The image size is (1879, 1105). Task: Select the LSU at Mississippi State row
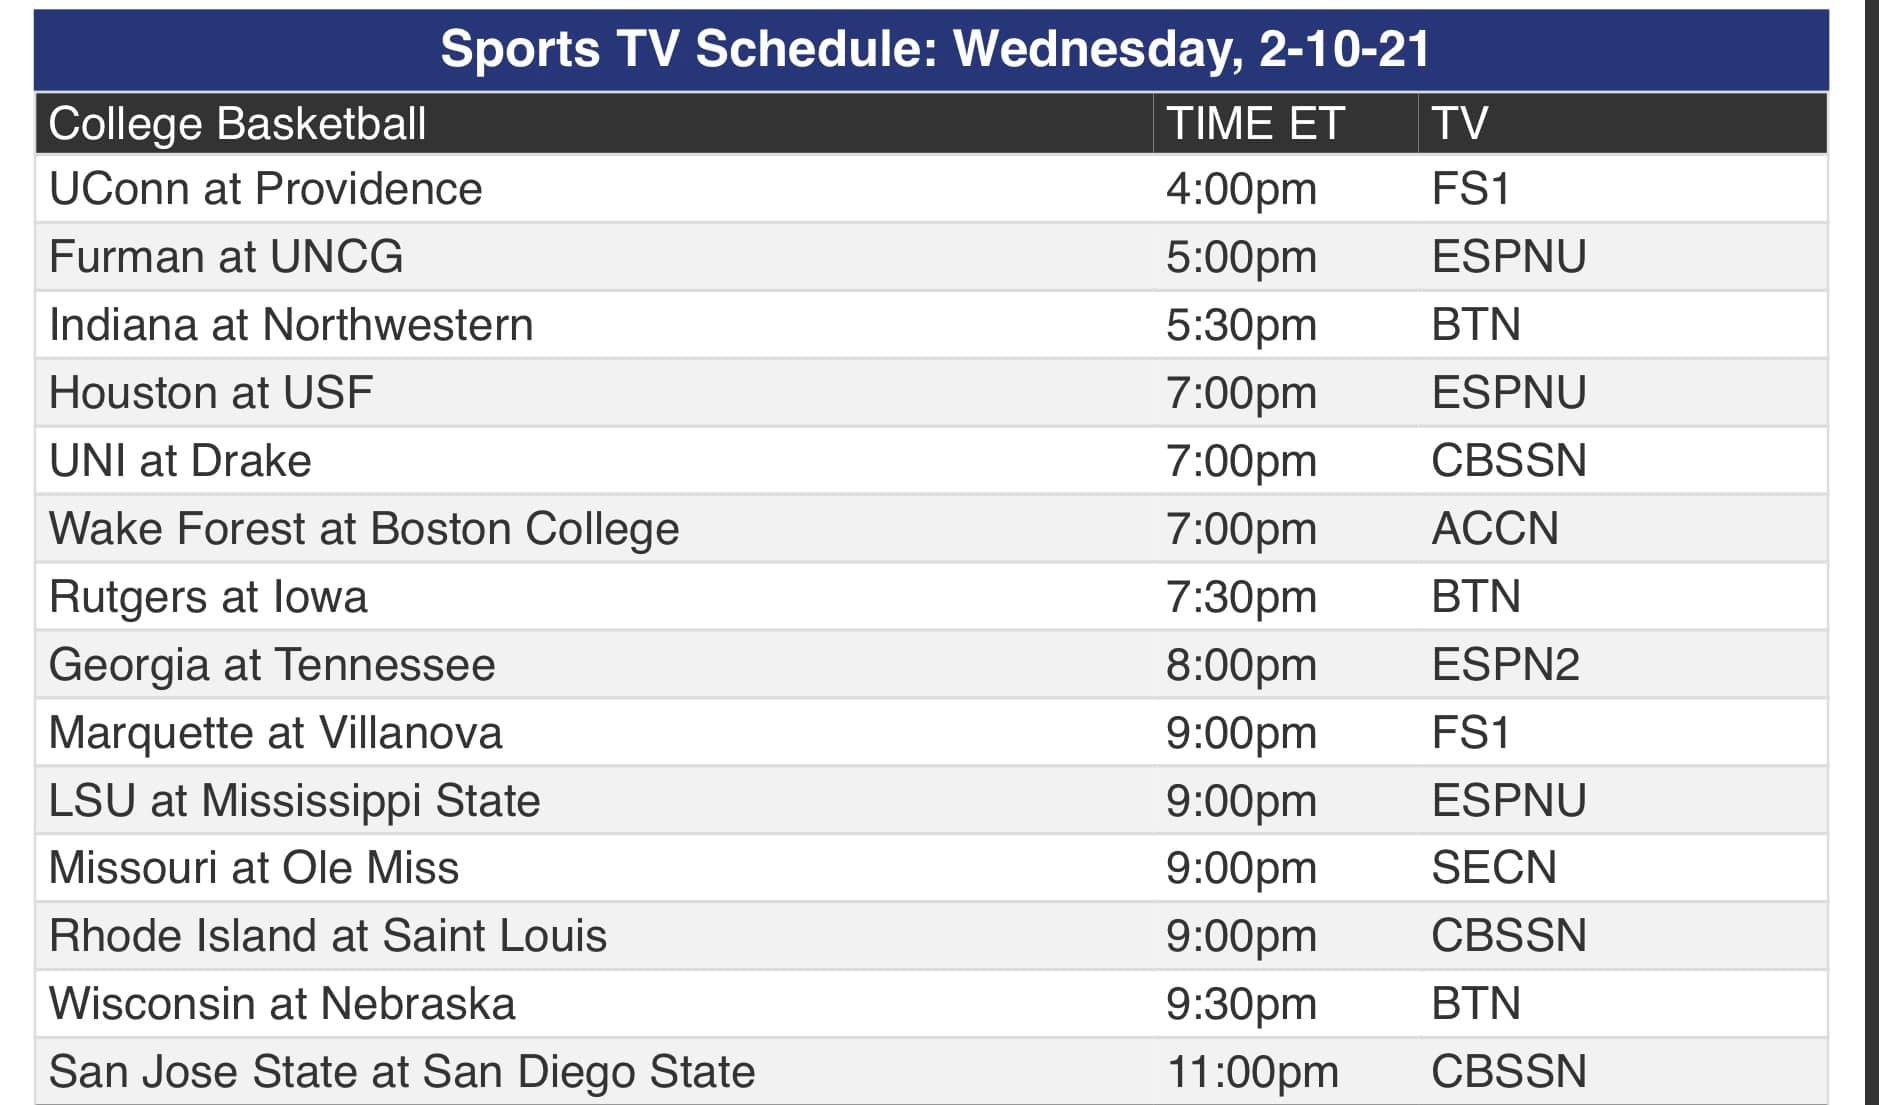(x=931, y=801)
